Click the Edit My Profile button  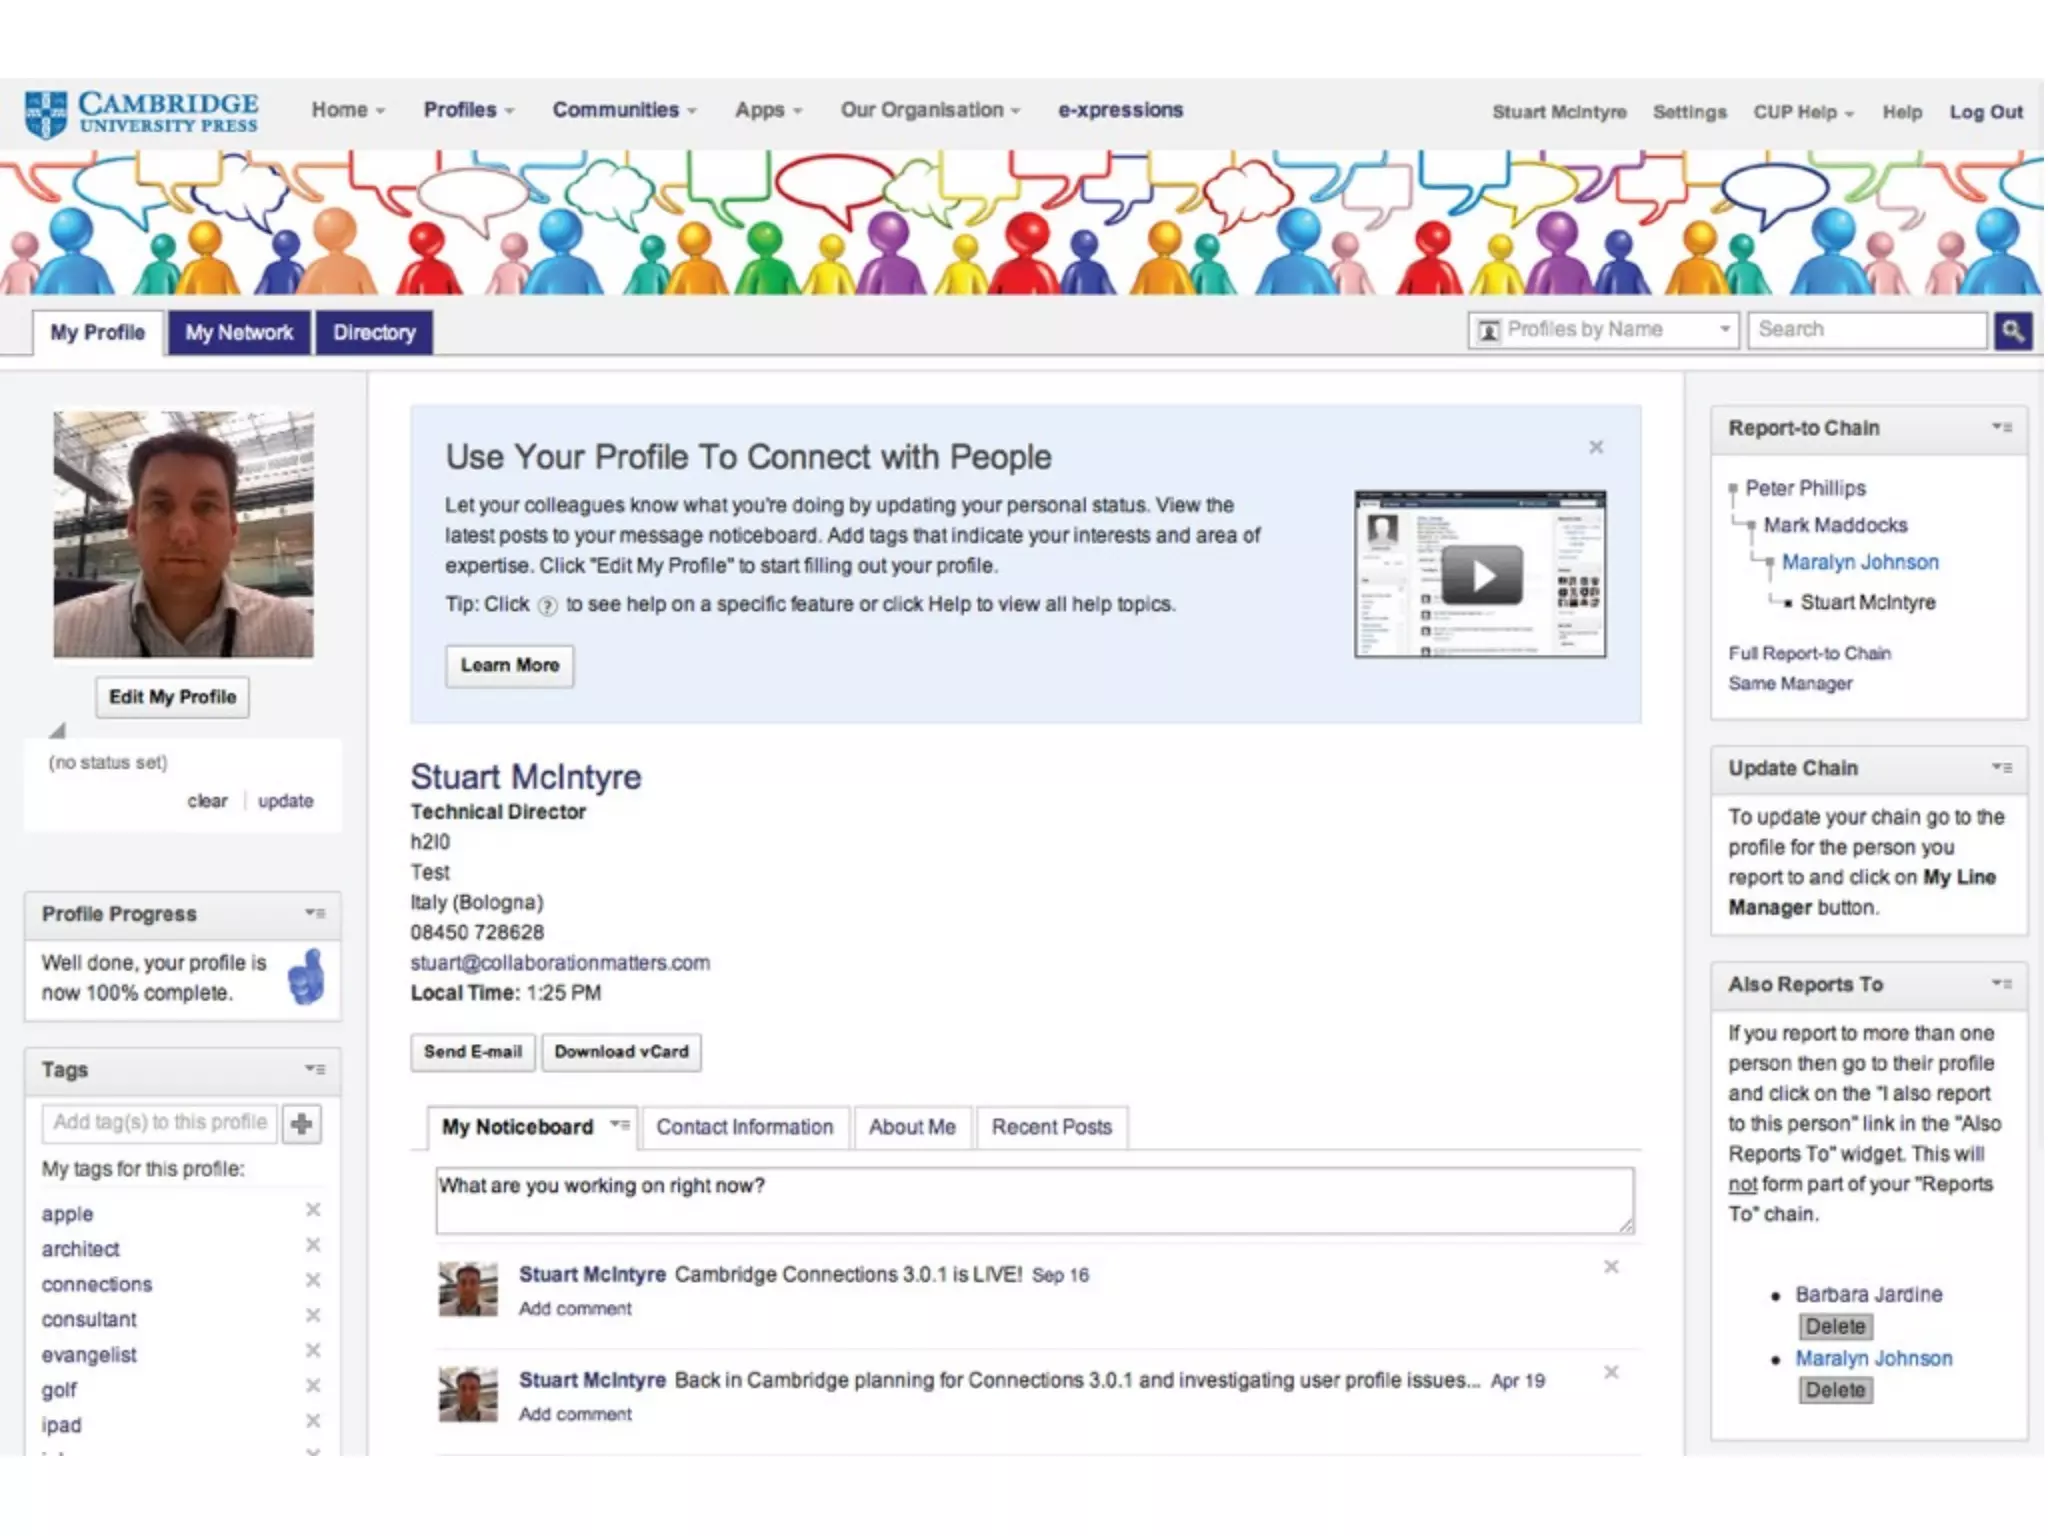pyautogui.click(x=172, y=697)
